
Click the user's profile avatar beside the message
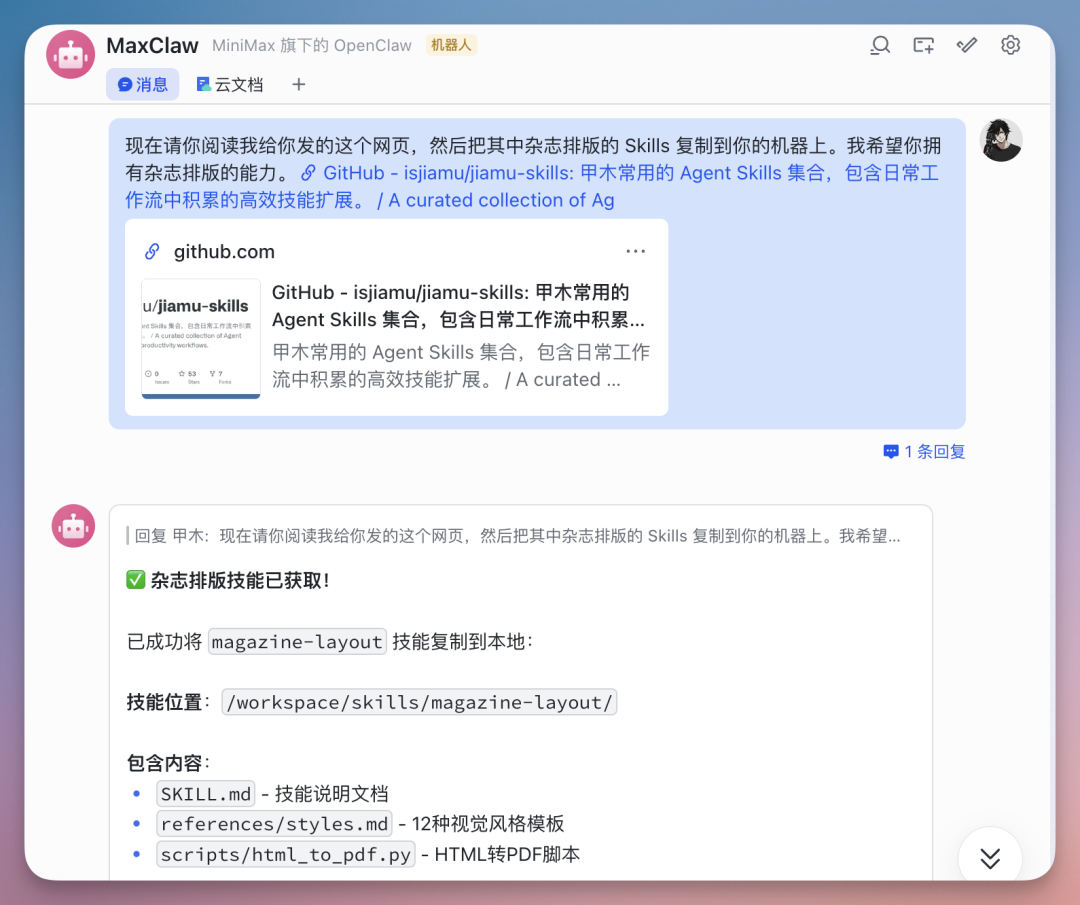tap(1001, 140)
